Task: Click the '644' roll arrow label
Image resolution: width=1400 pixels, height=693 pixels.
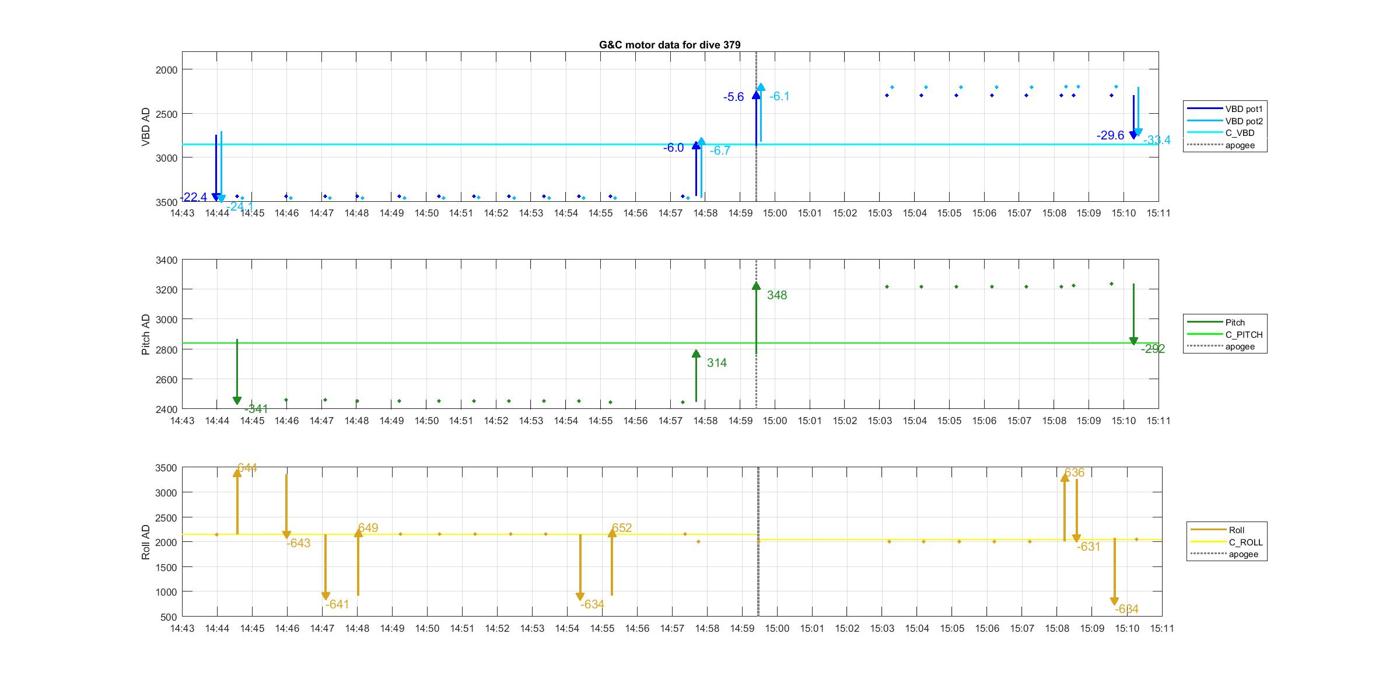Action: 247,468
